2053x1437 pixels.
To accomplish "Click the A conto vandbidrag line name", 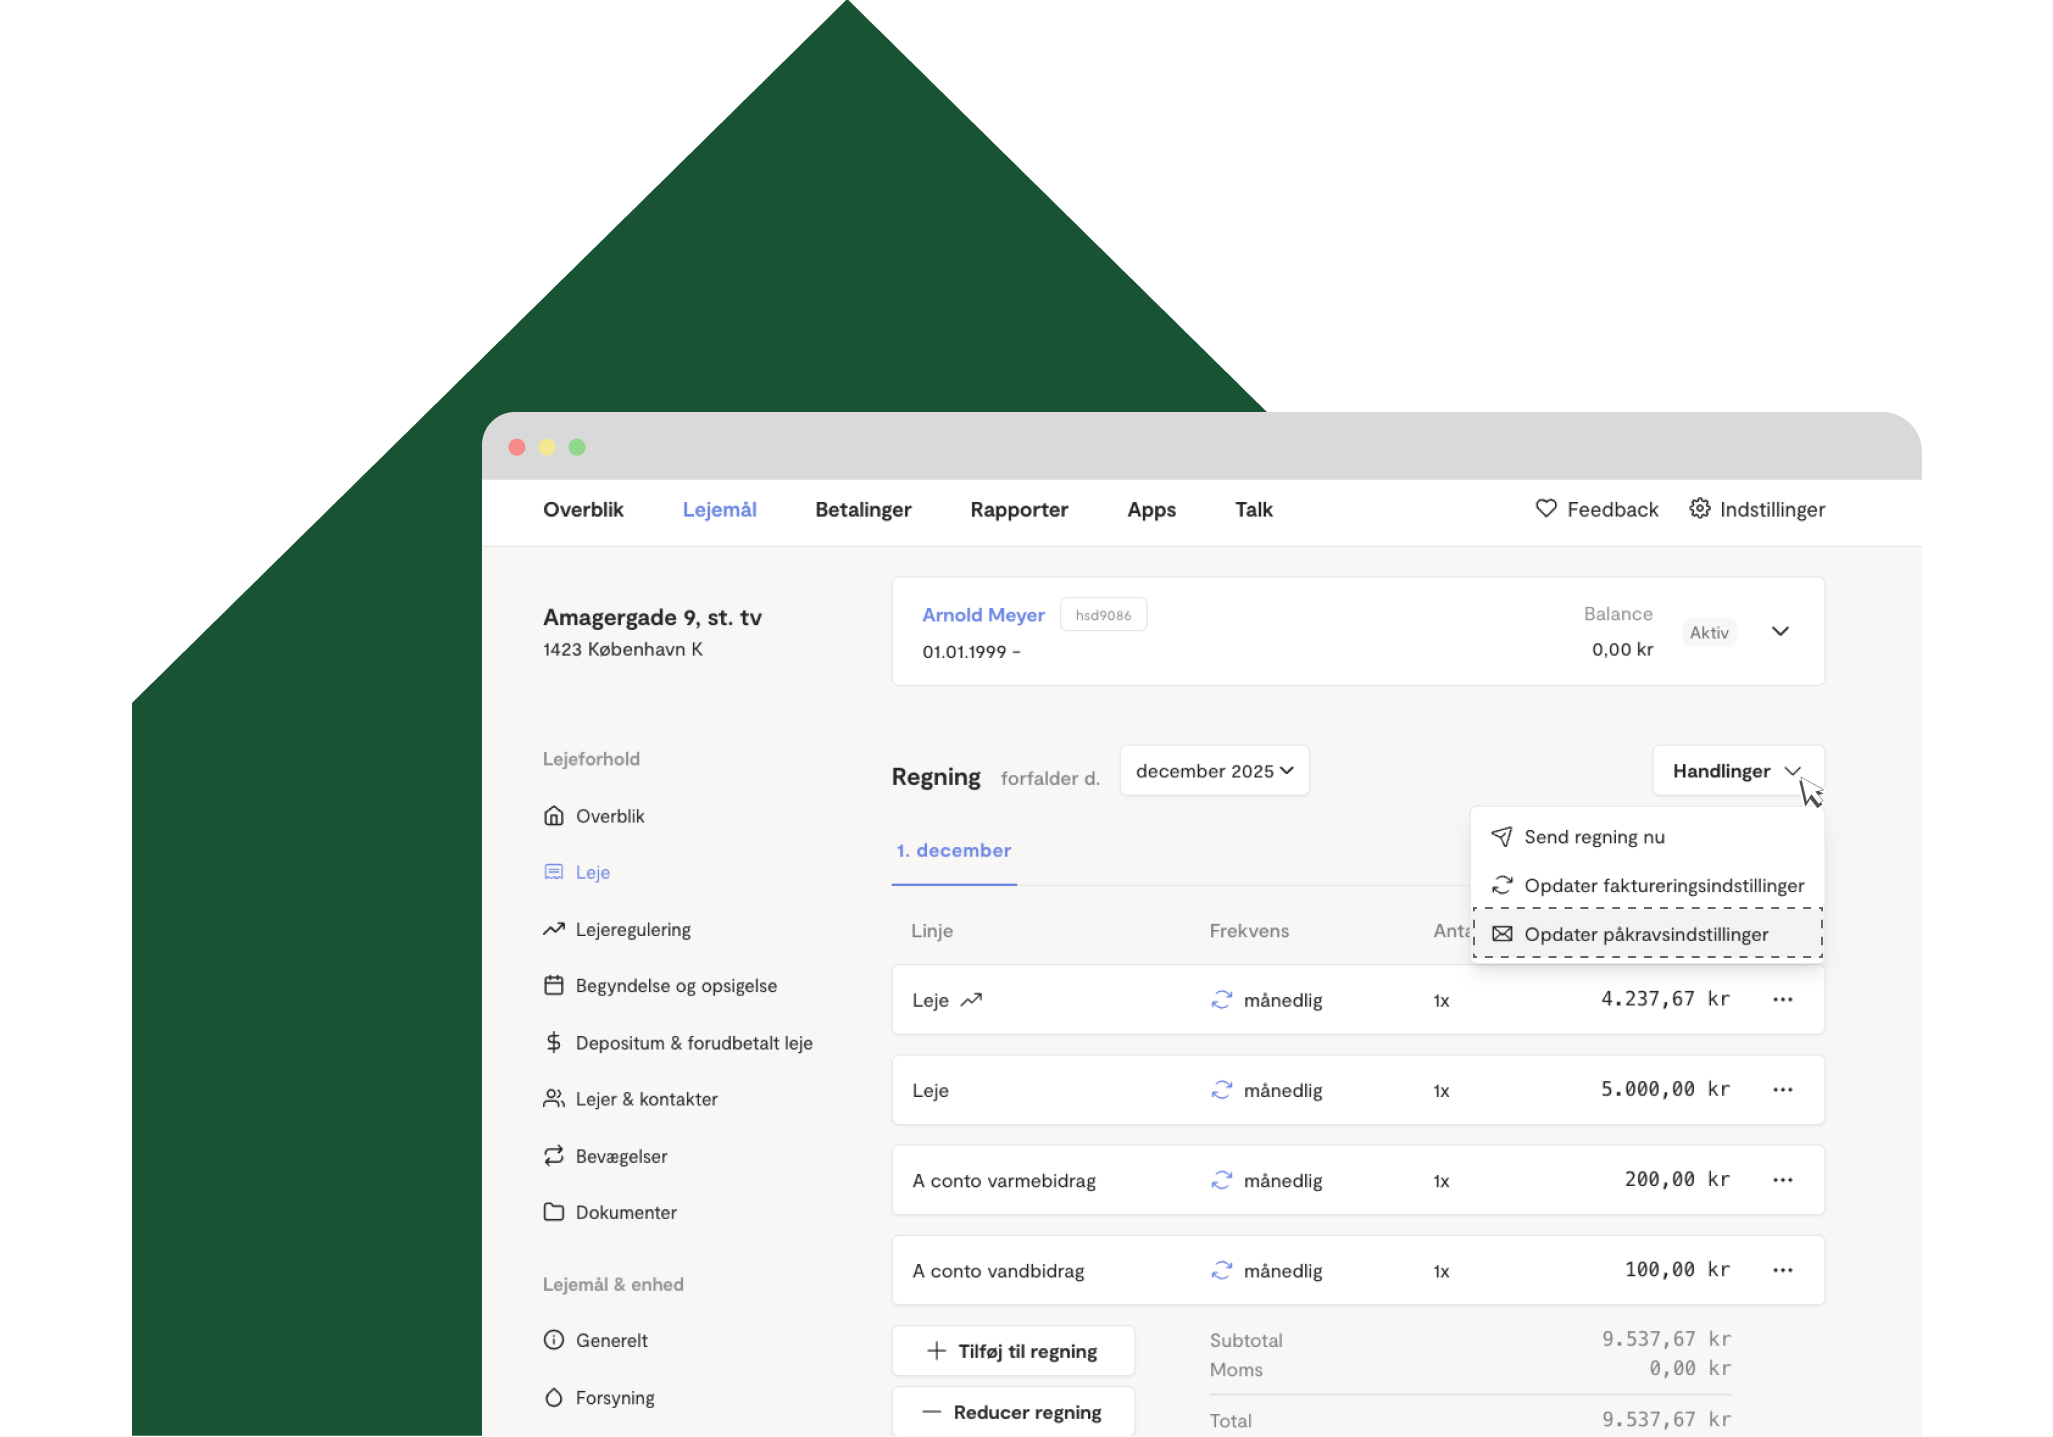I will [x=998, y=1271].
